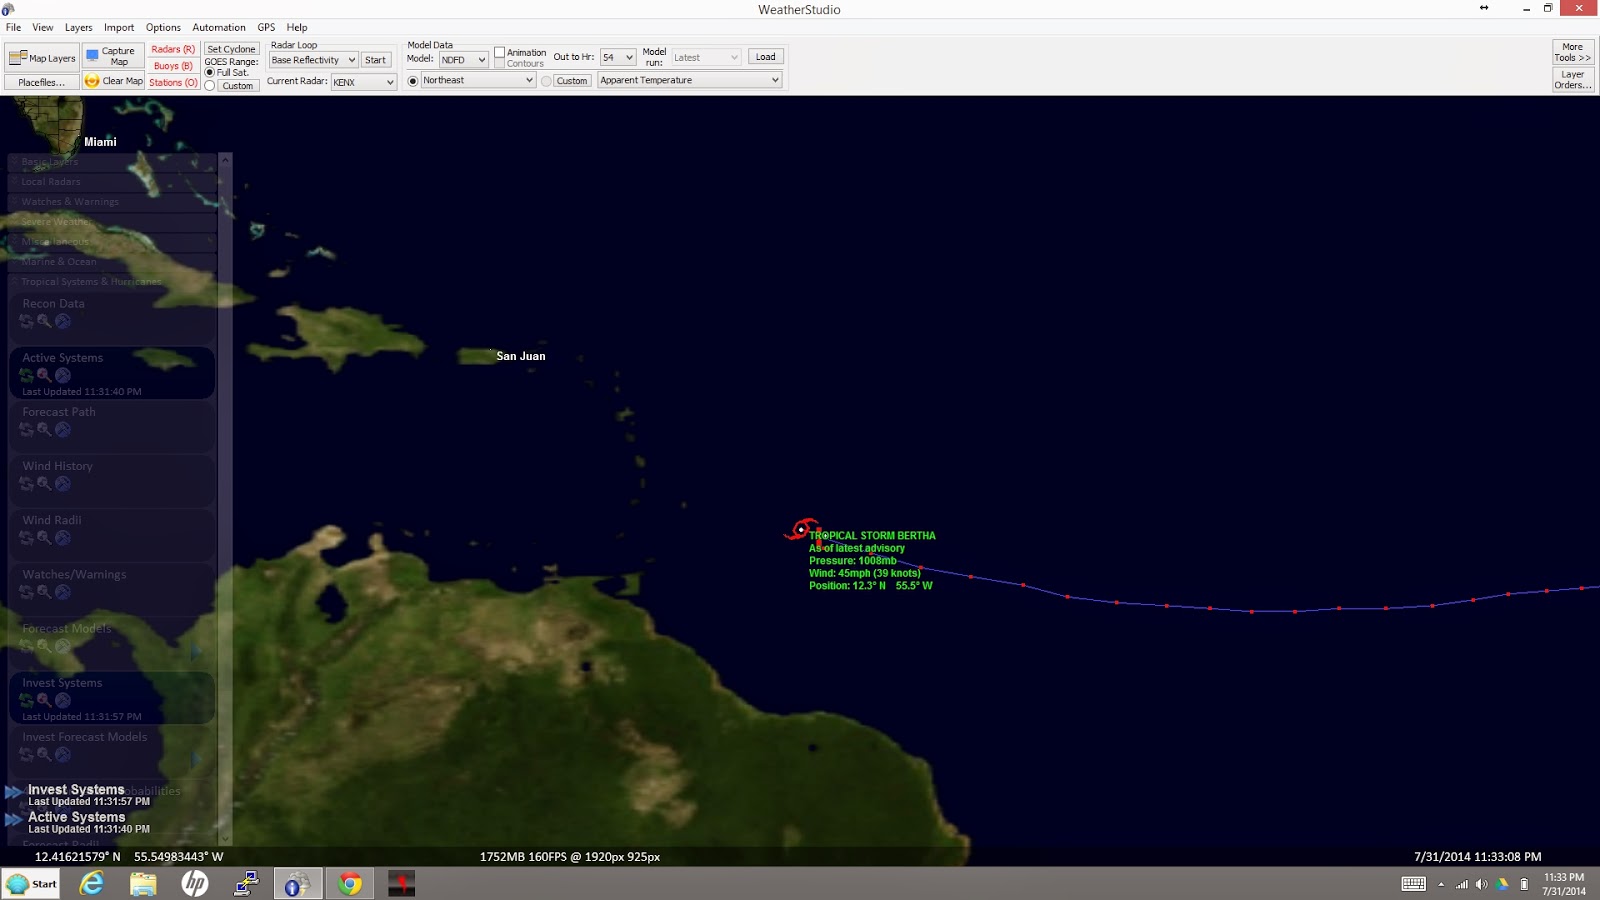Screen dimensions: 1600x900
Task: Open the HP taskbar application
Action: (x=195, y=883)
